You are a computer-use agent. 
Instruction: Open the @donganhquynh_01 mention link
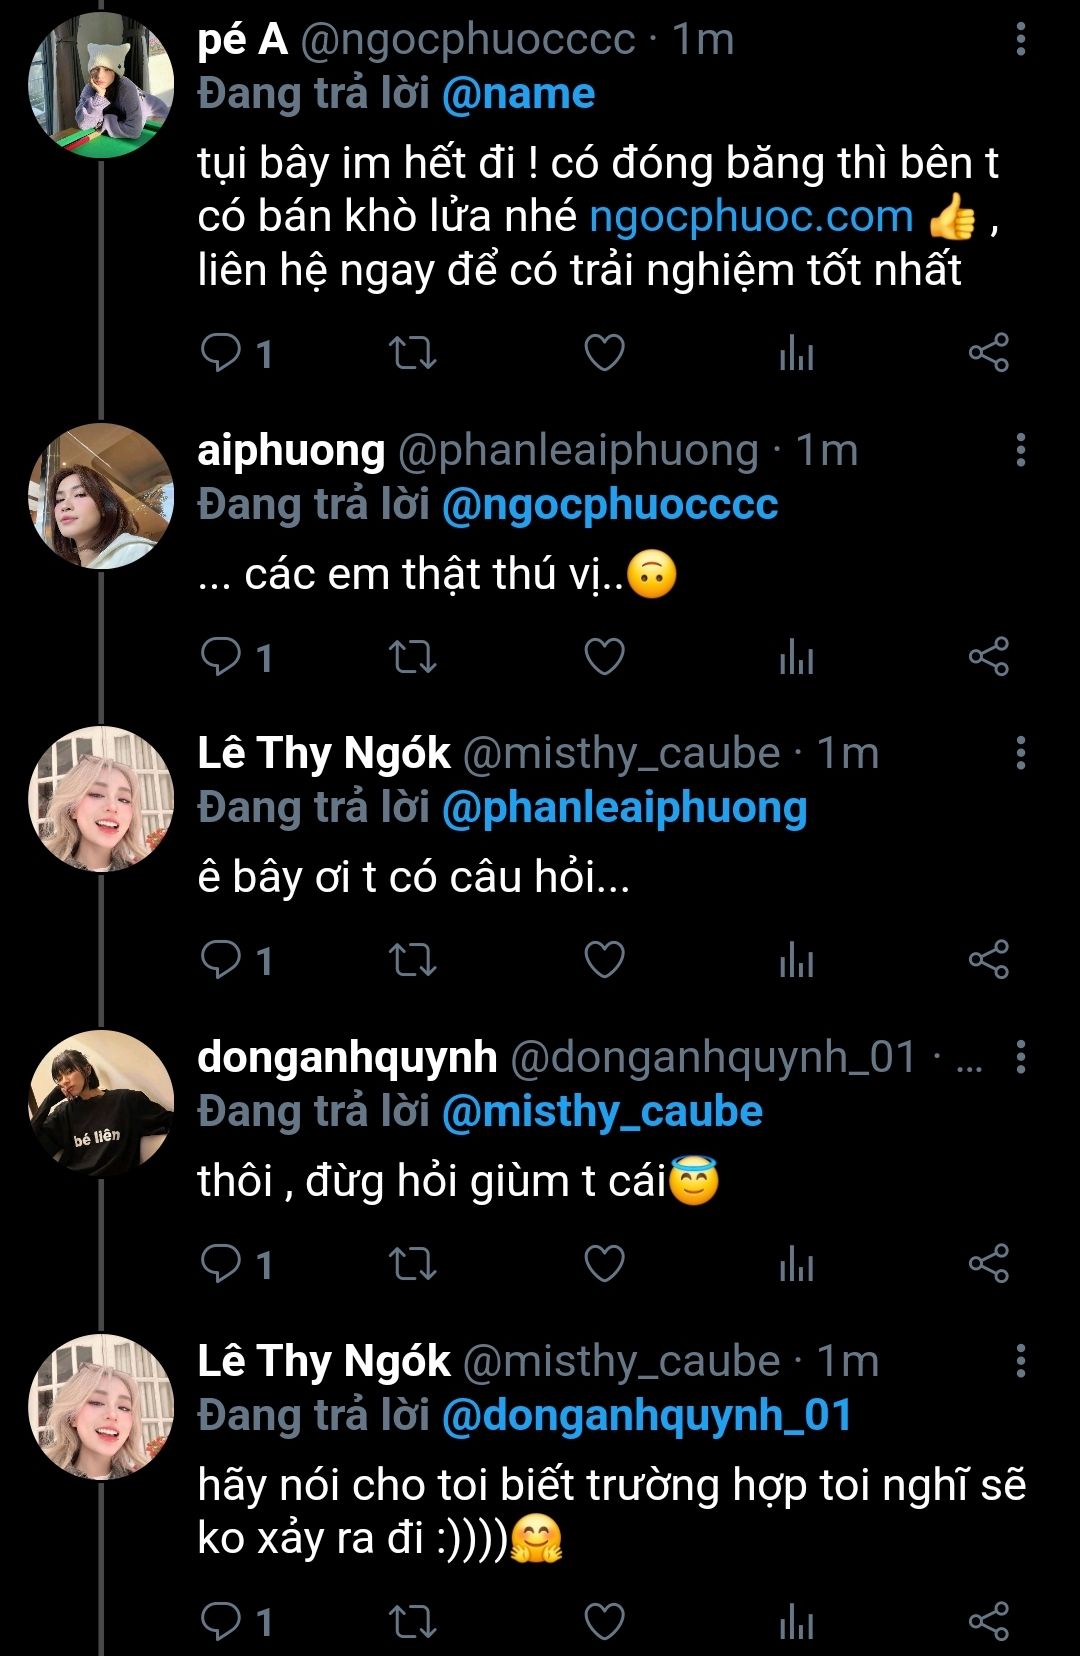pos(646,1416)
